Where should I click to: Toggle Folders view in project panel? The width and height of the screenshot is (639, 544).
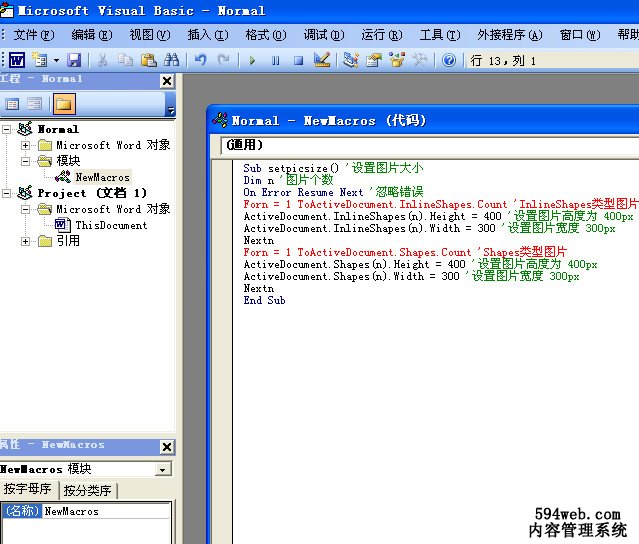point(64,104)
